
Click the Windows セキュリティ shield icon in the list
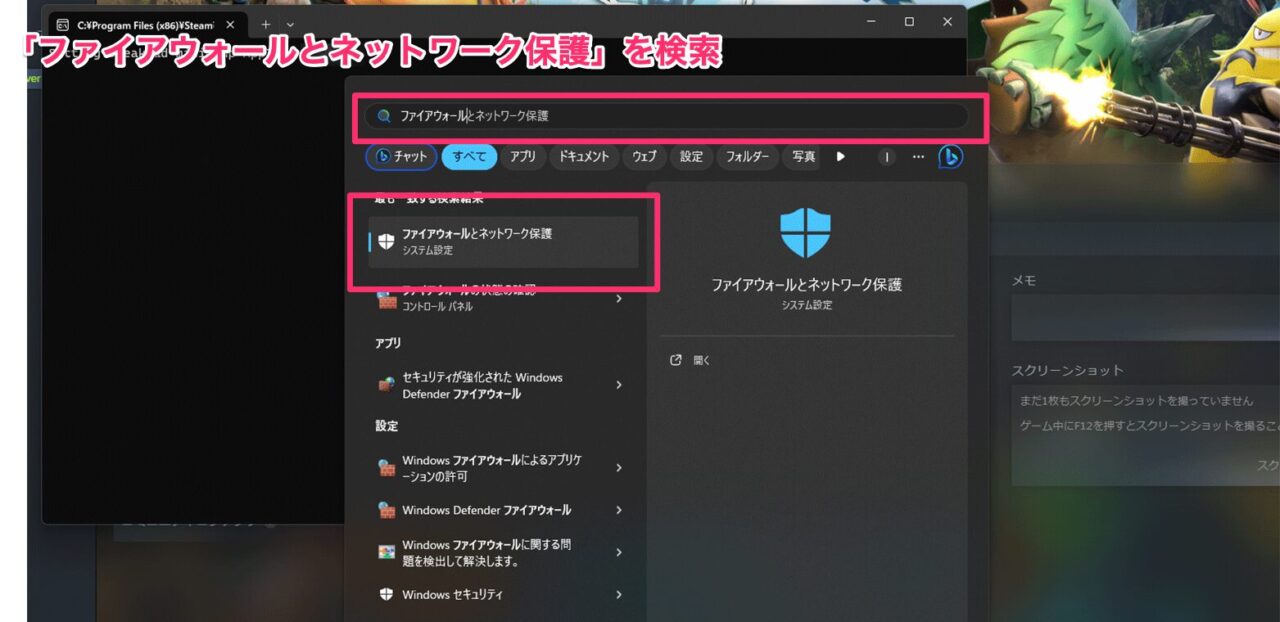[385, 594]
